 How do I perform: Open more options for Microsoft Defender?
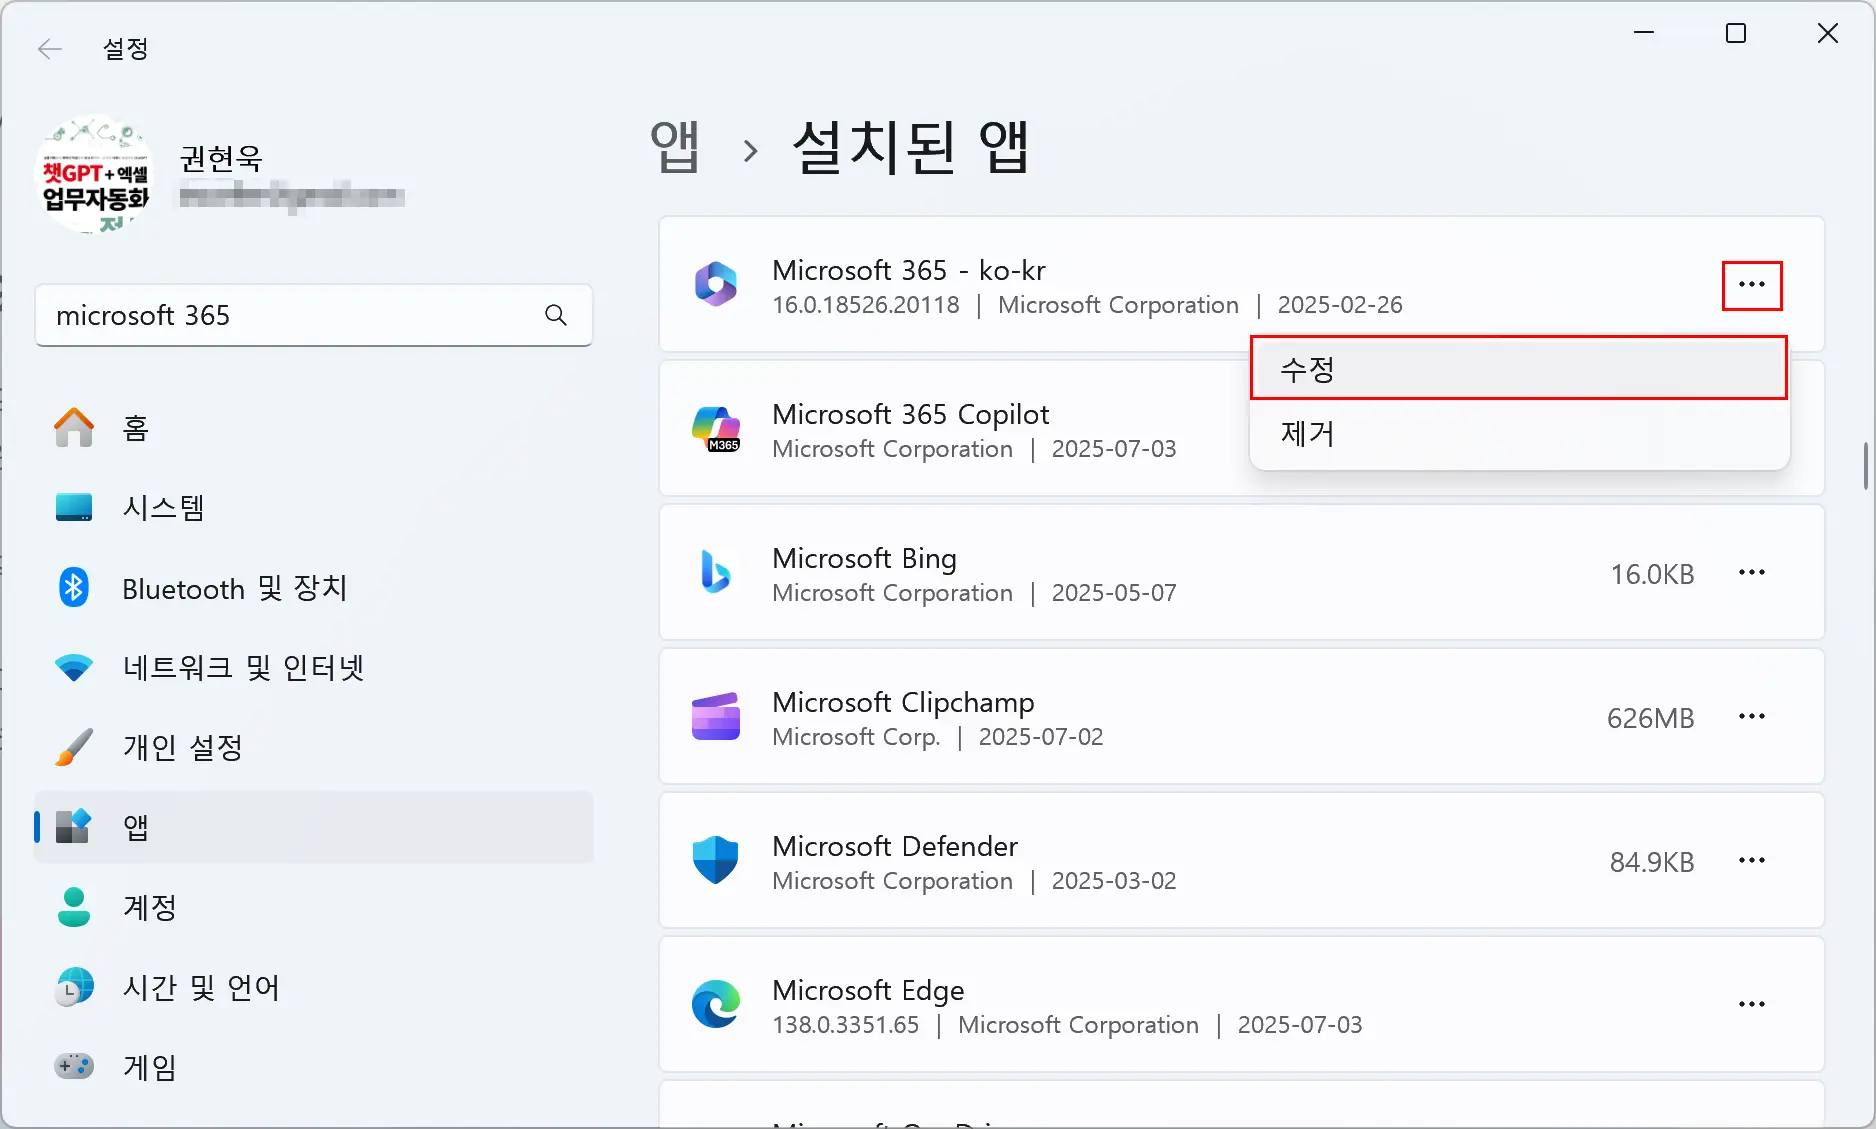[x=1752, y=861]
